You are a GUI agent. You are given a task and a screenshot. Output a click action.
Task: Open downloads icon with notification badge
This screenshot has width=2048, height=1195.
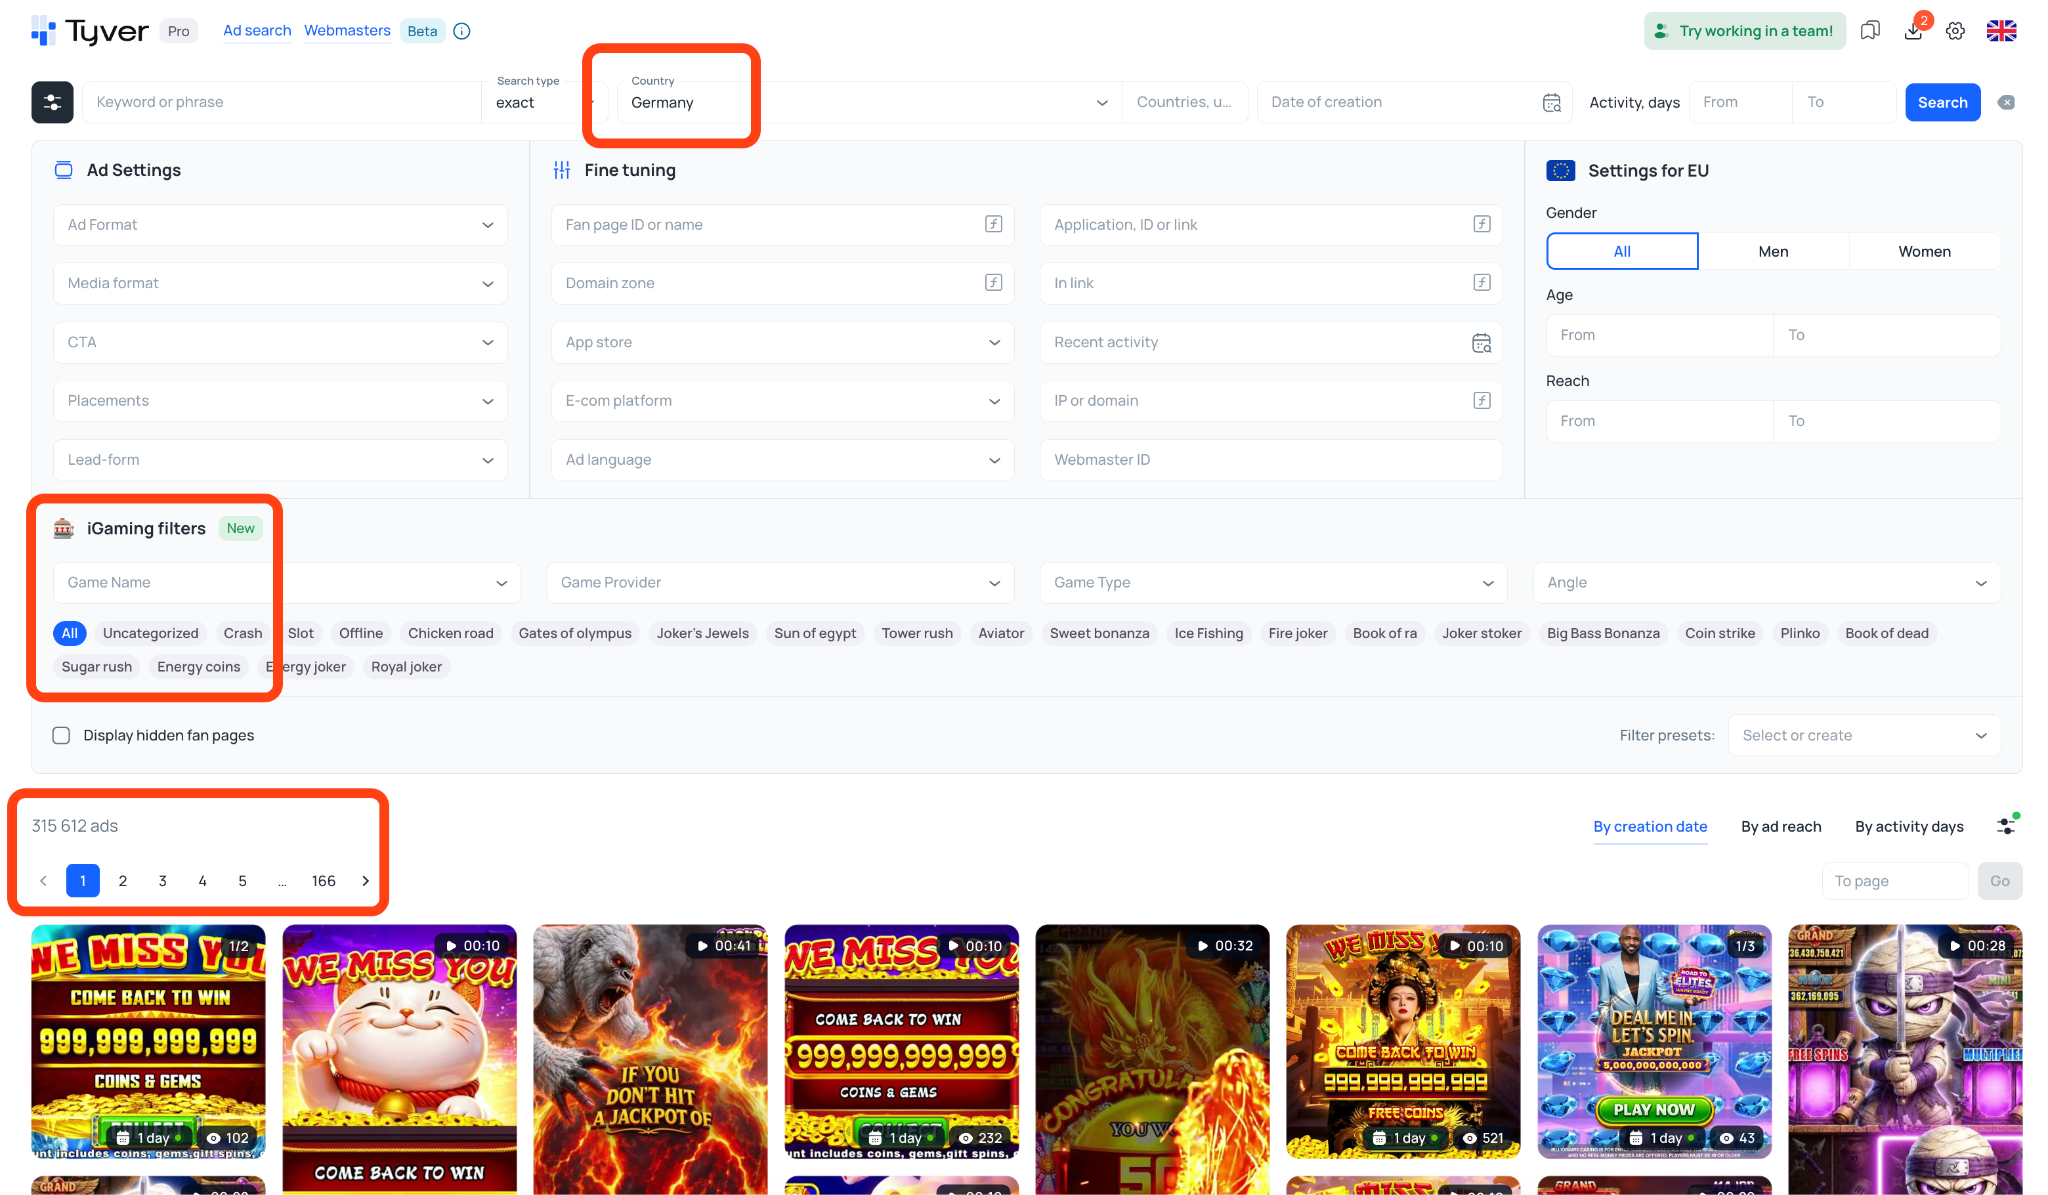click(x=1914, y=30)
